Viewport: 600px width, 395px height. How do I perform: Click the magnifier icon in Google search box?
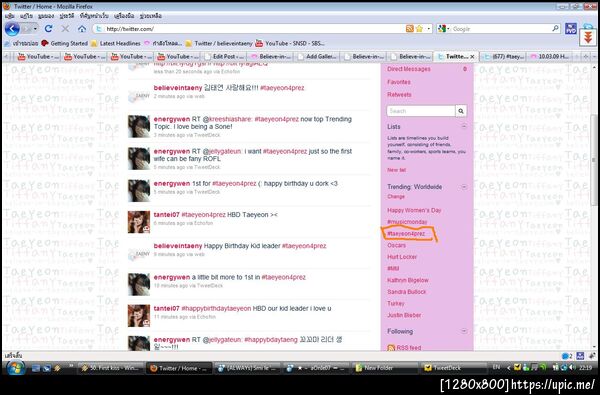pos(555,29)
